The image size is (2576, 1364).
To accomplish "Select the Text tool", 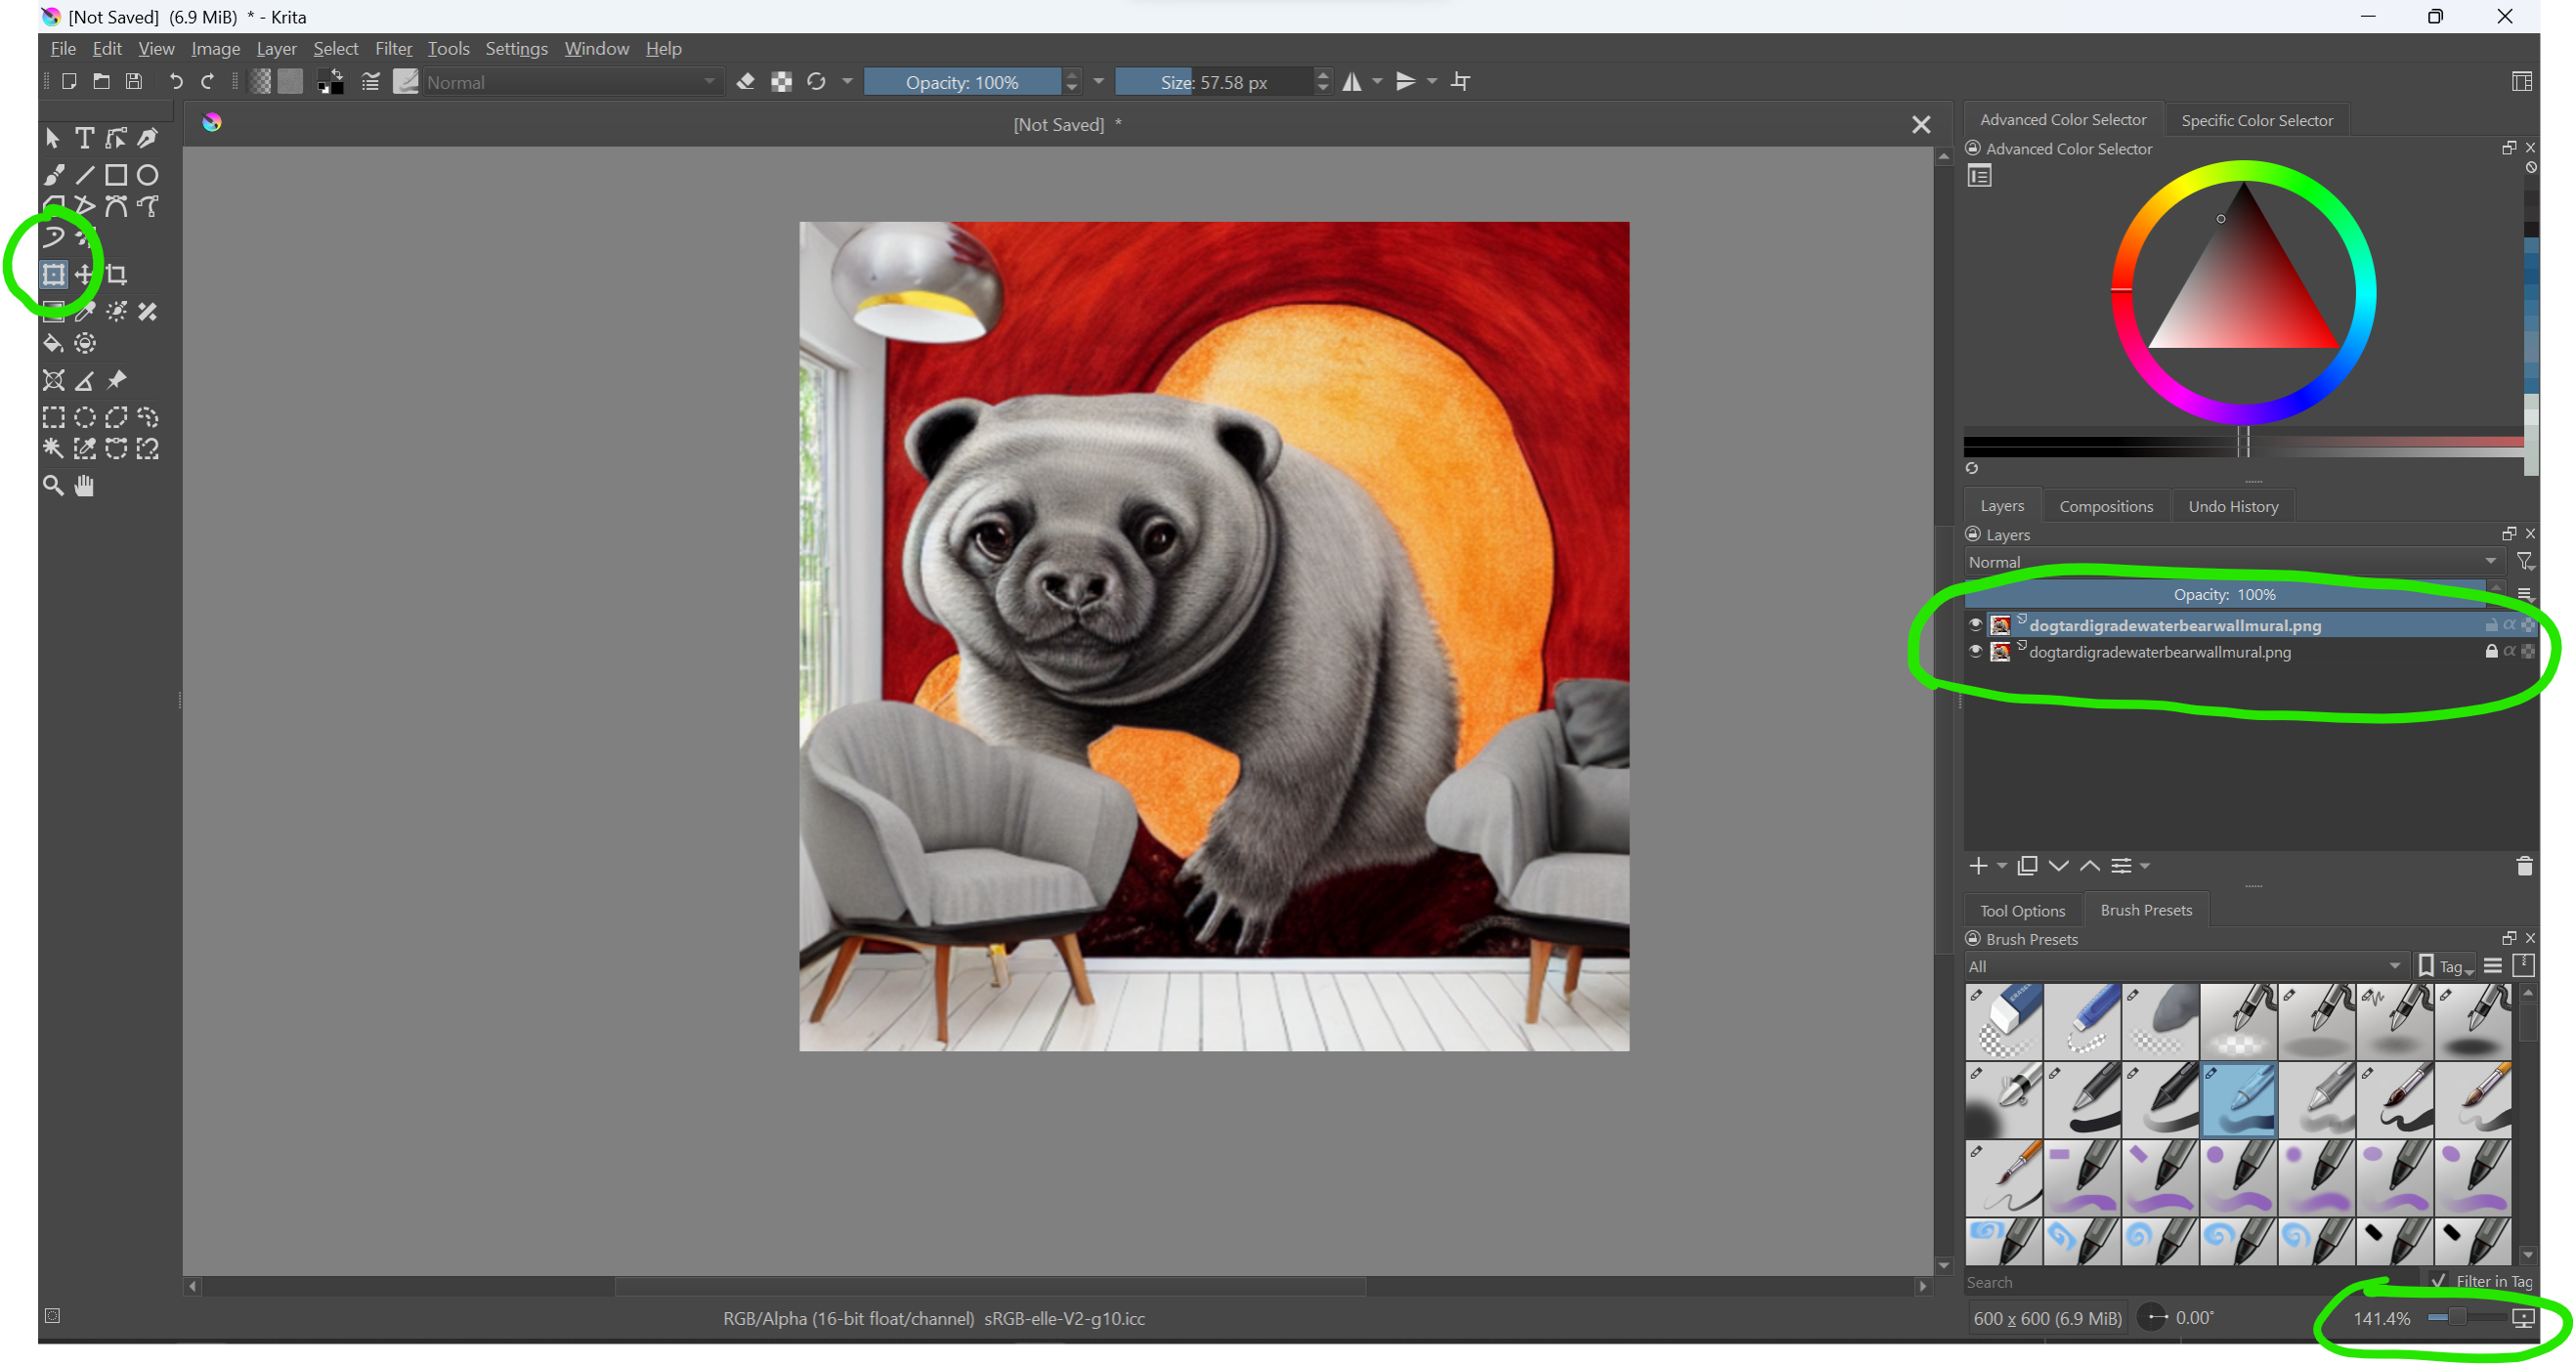I will tap(85, 138).
